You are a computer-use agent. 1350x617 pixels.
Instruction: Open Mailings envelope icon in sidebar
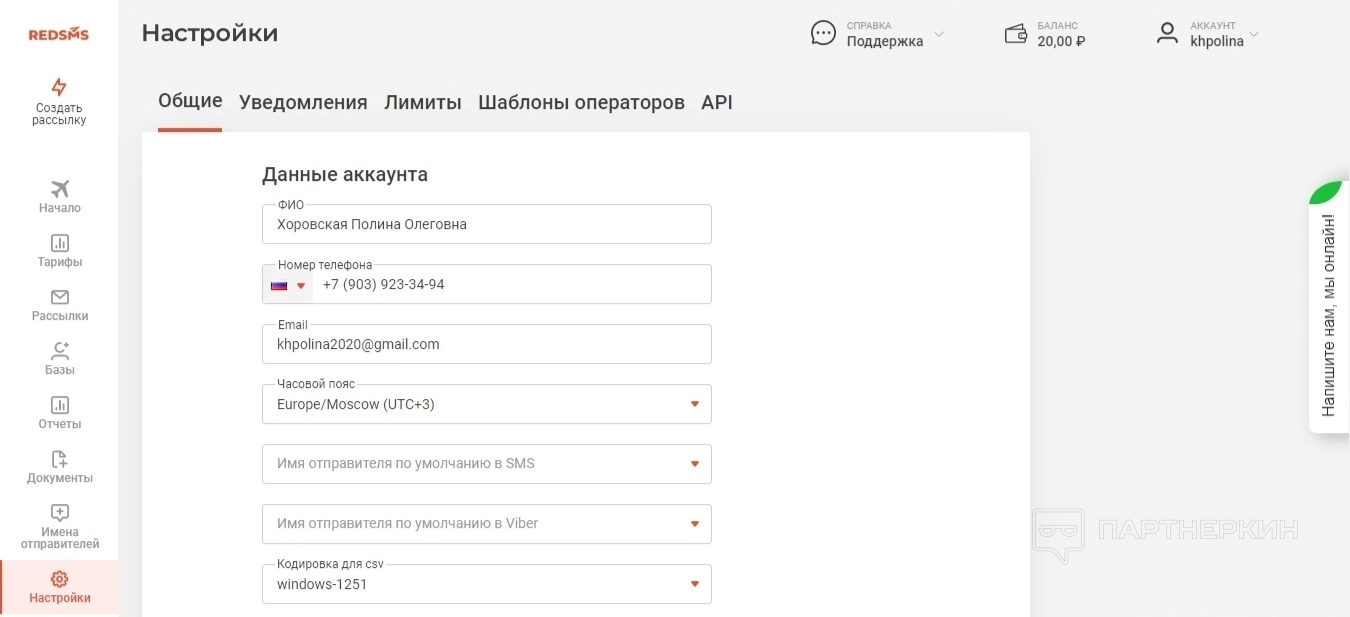coord(59,297)
